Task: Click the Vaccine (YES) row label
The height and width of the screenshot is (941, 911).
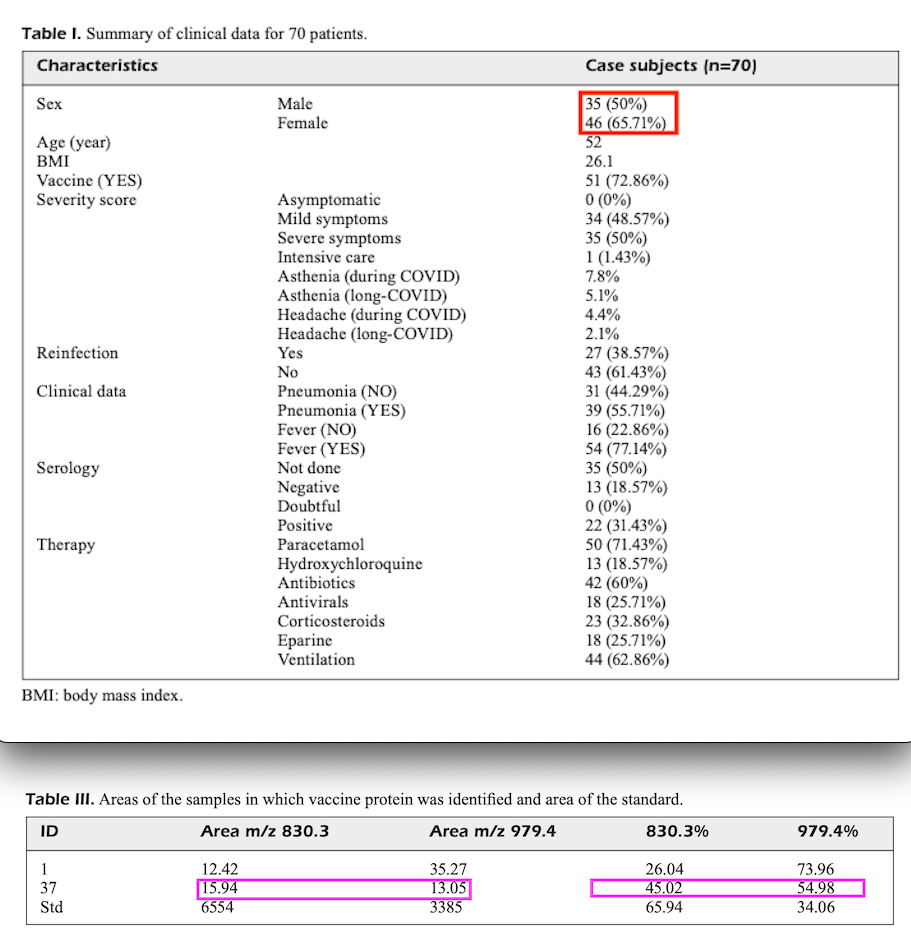Action: (x=89, y=181)
